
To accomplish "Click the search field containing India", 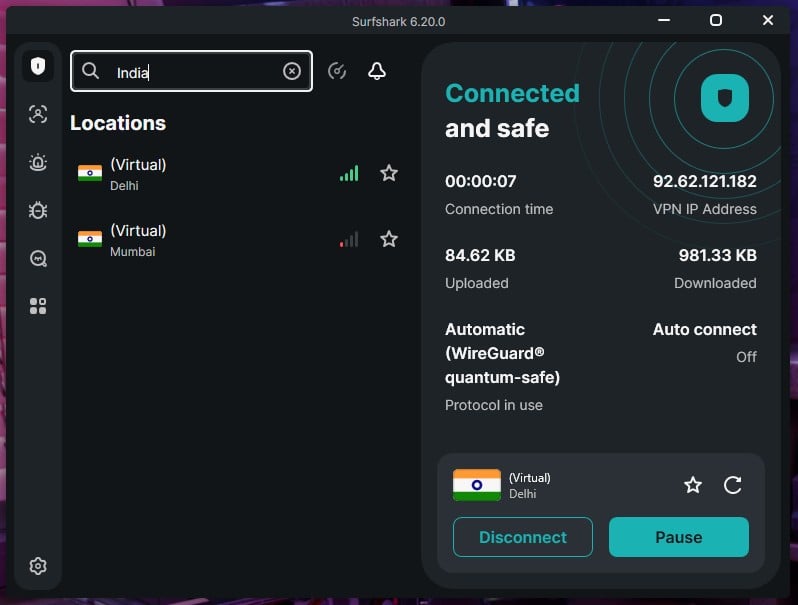I will (191, 71).
